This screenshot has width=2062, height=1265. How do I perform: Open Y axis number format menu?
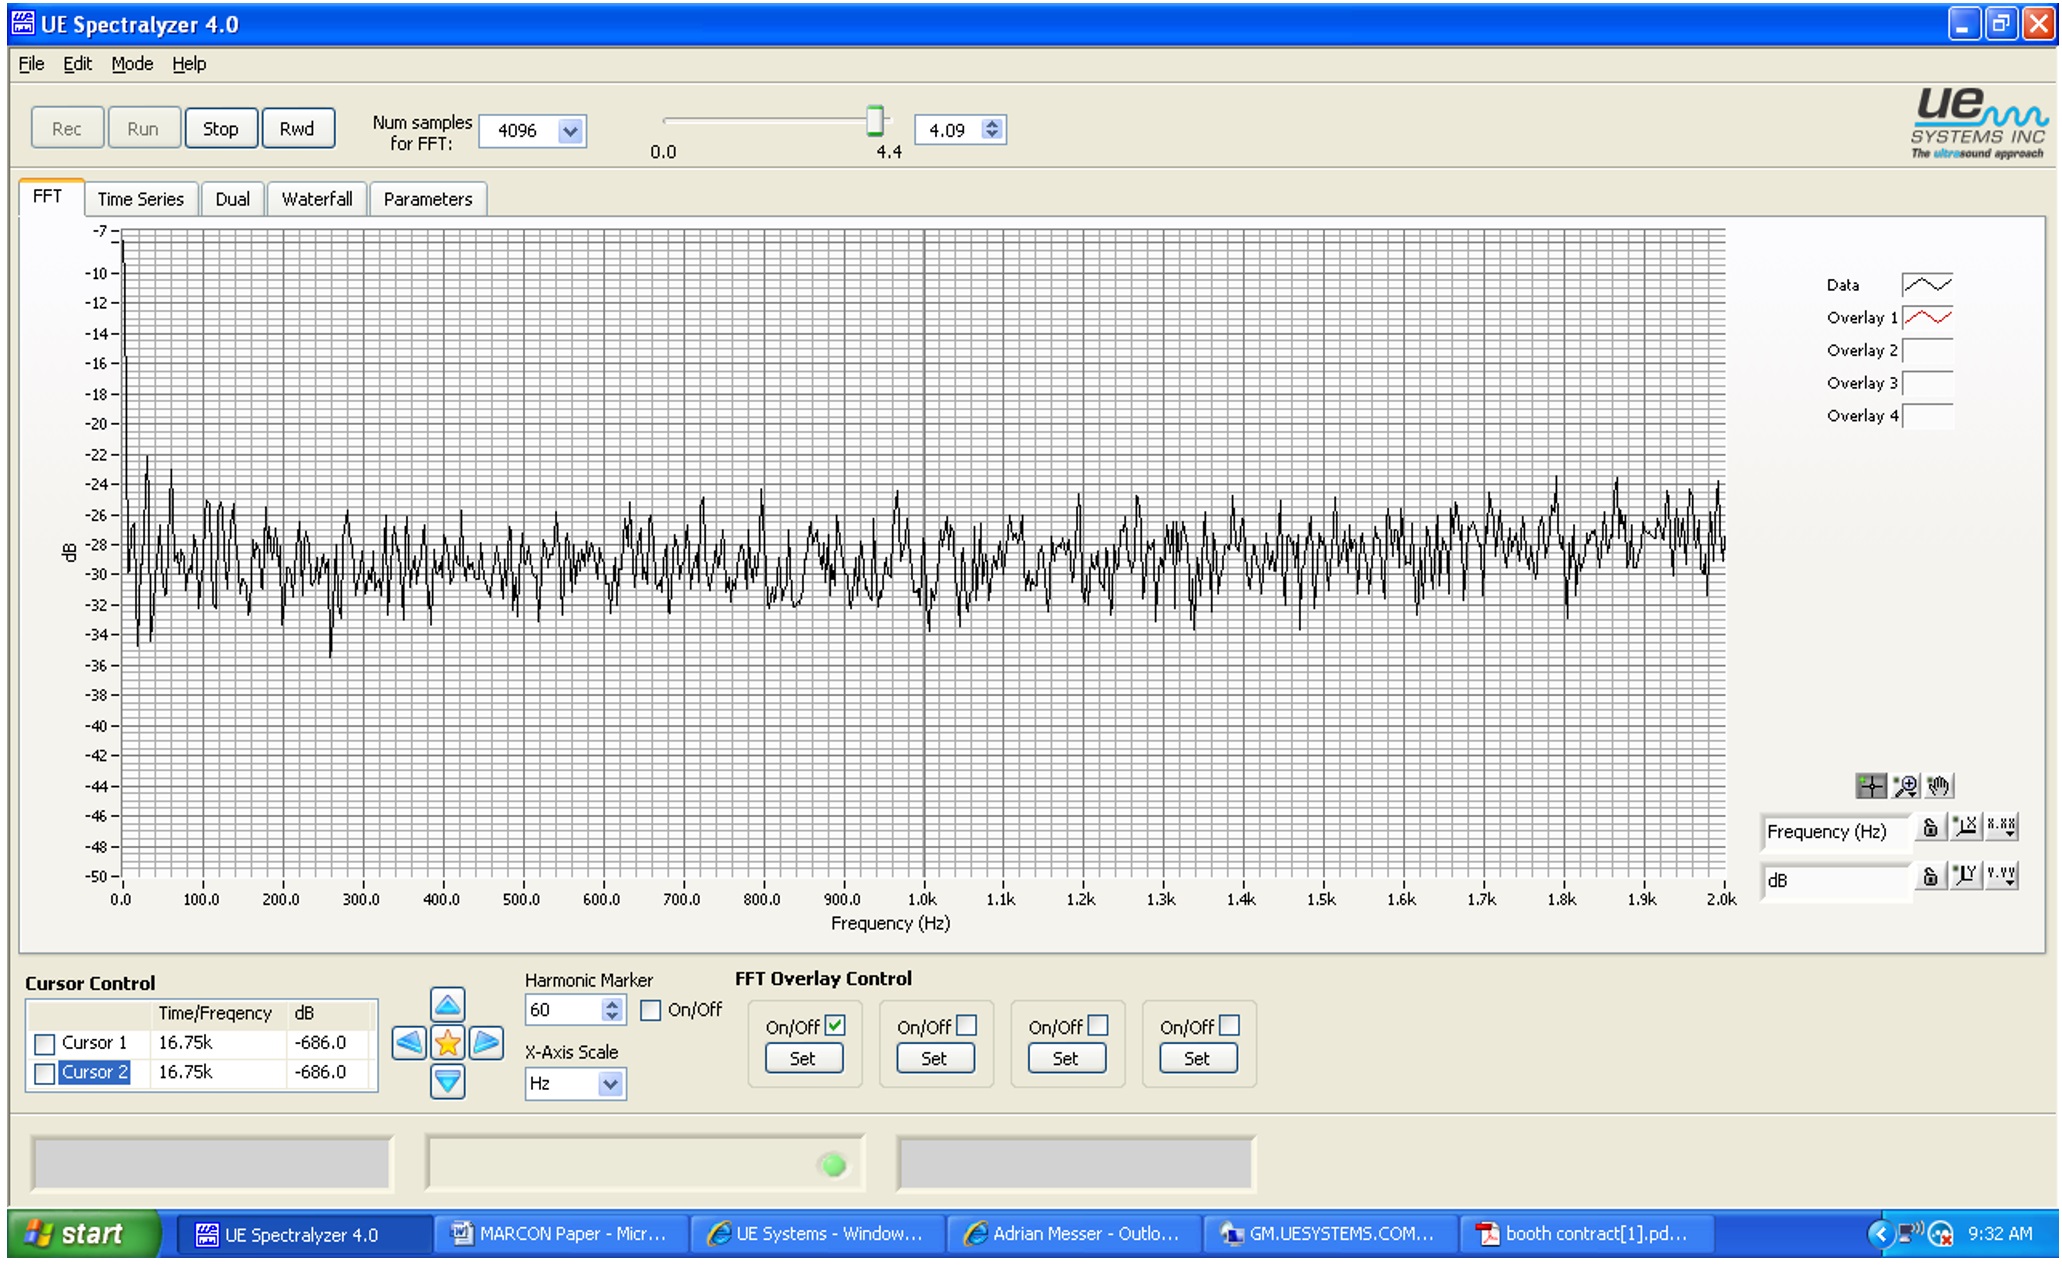(2001, 876)
